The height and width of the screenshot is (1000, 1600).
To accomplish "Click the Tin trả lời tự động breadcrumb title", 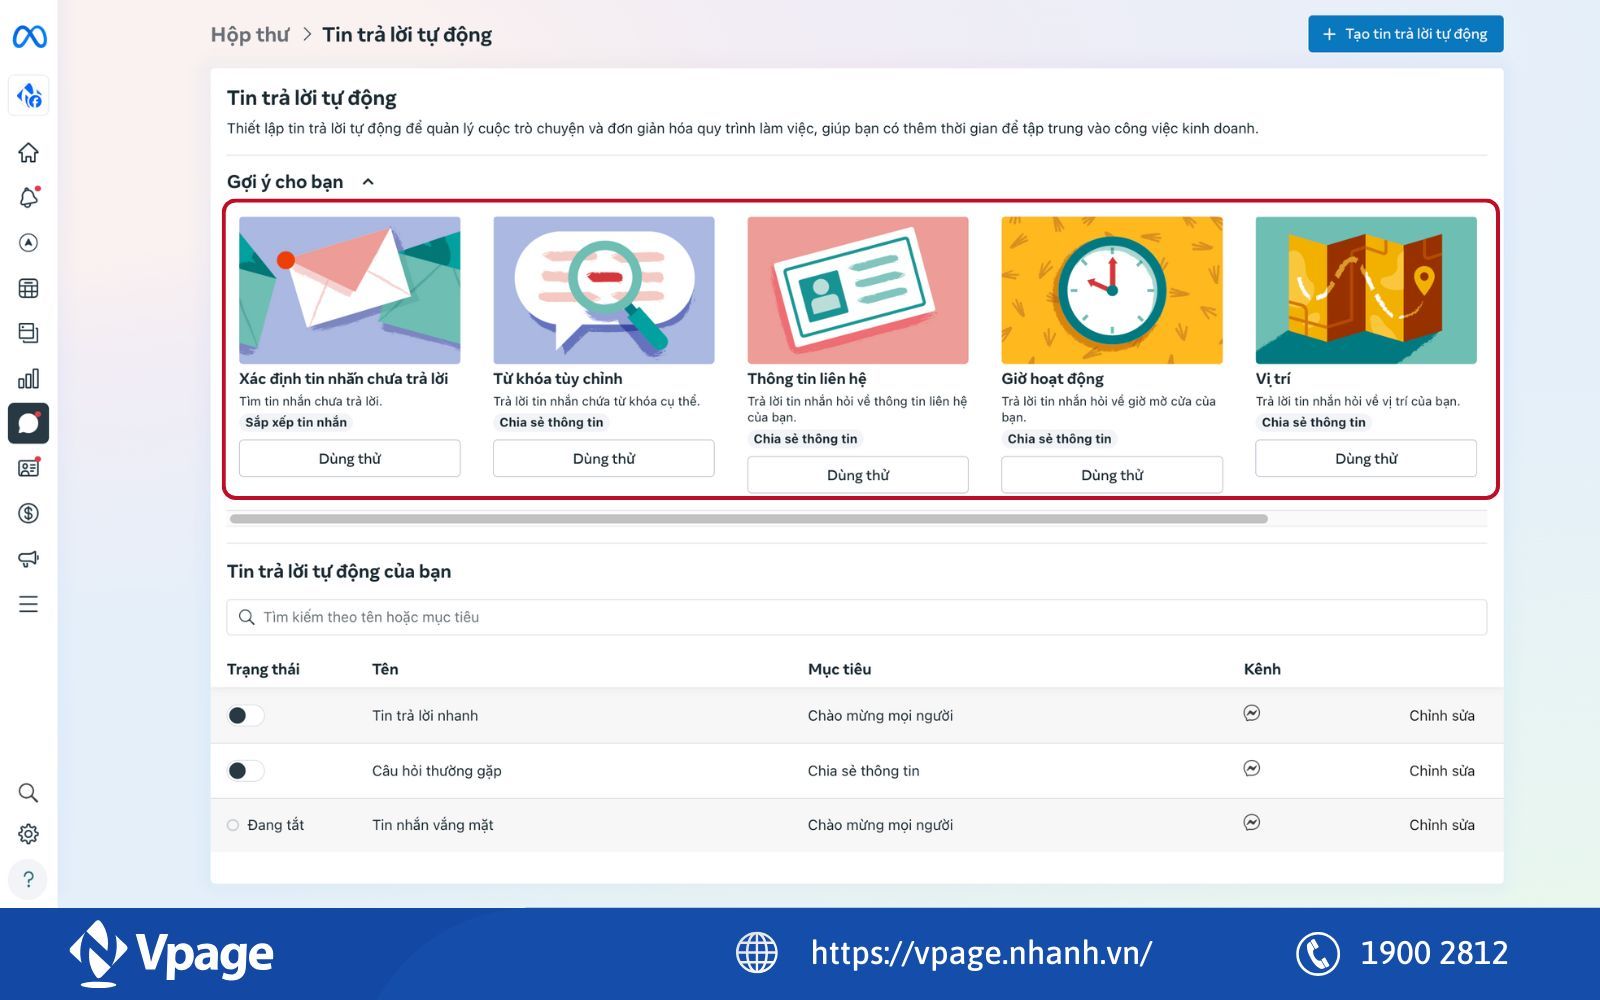I will [407, 35].
